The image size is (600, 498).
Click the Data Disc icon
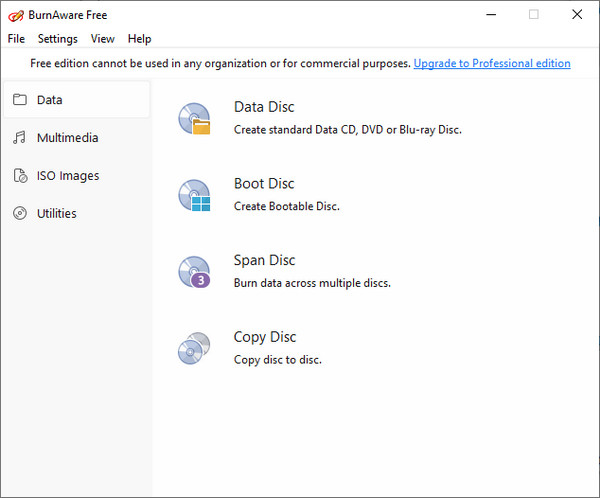click(x=194, y=119)
